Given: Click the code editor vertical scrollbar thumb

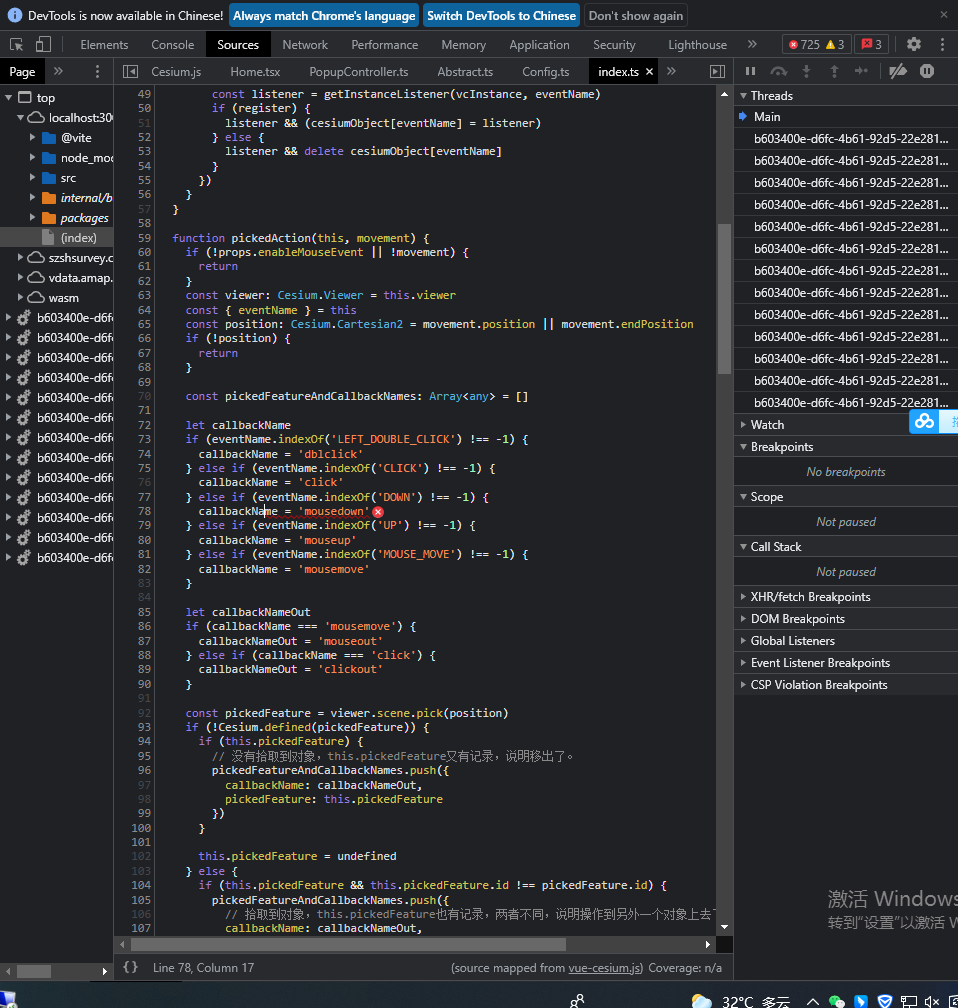Looking at the screenshot, I should tap(724, 298).
